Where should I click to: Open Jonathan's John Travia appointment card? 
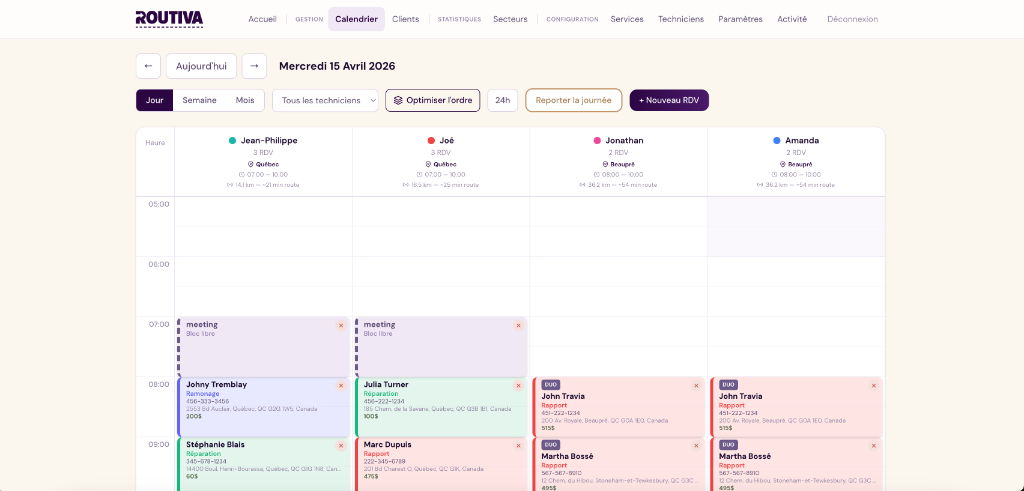[610, 405]
